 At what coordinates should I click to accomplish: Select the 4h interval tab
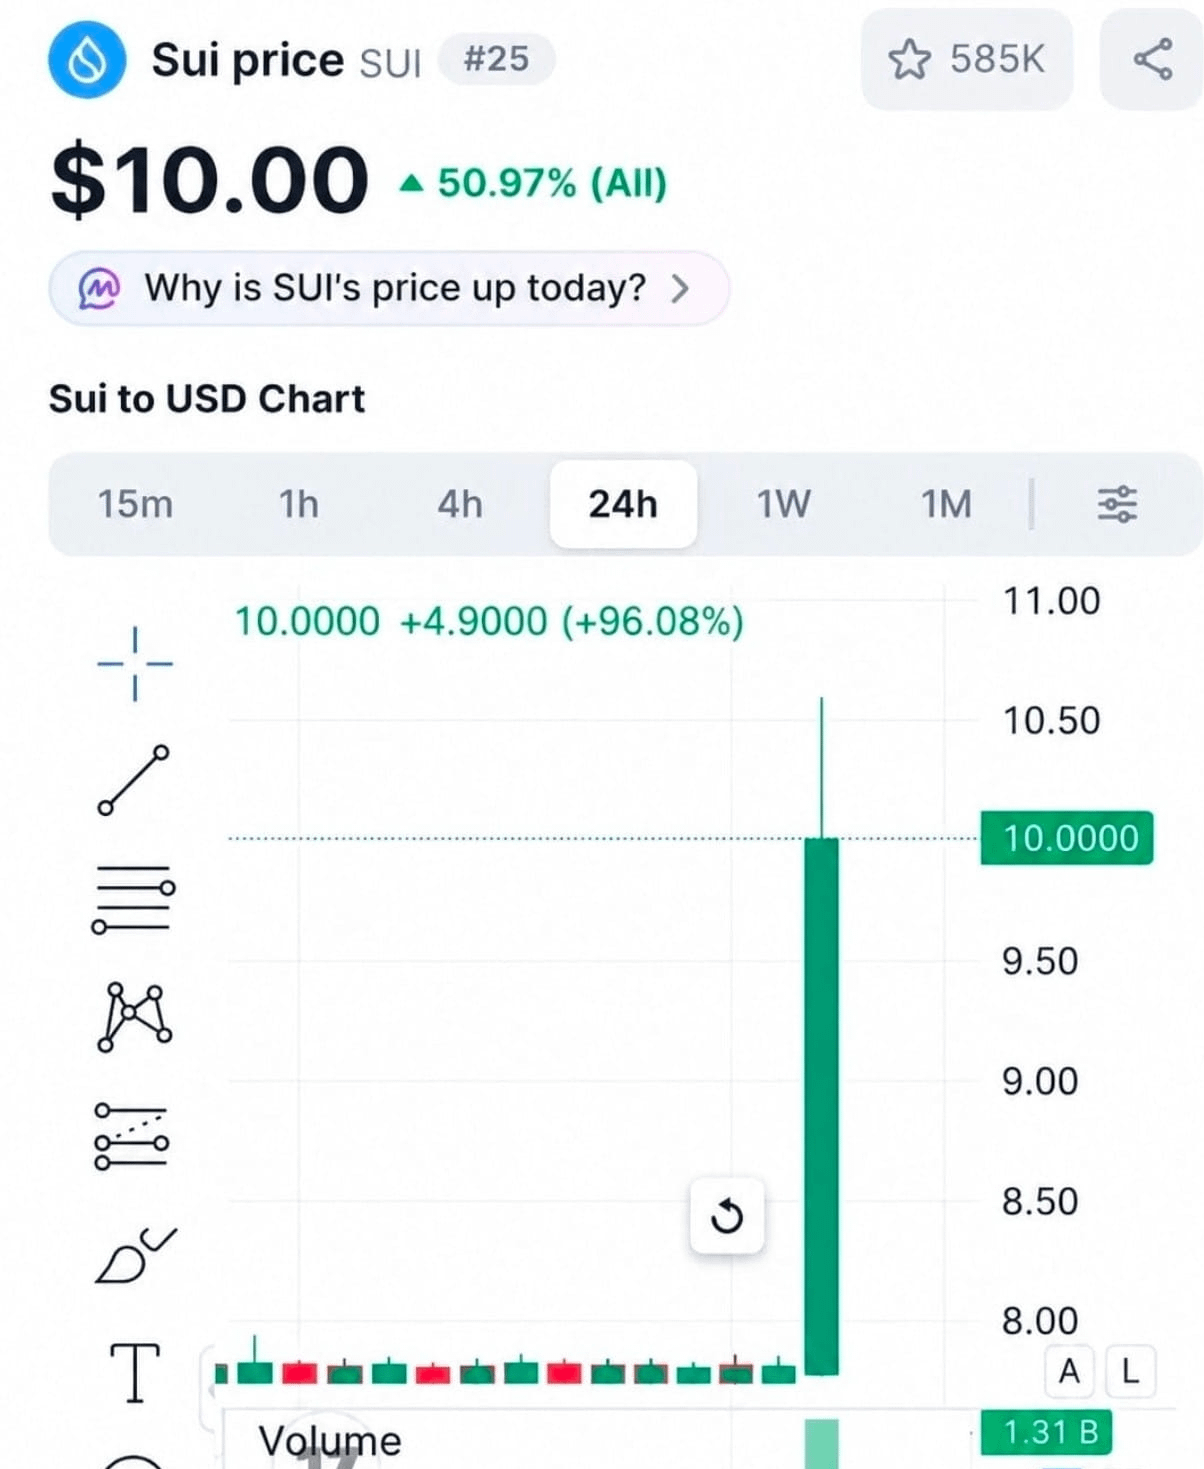(460, 504)
